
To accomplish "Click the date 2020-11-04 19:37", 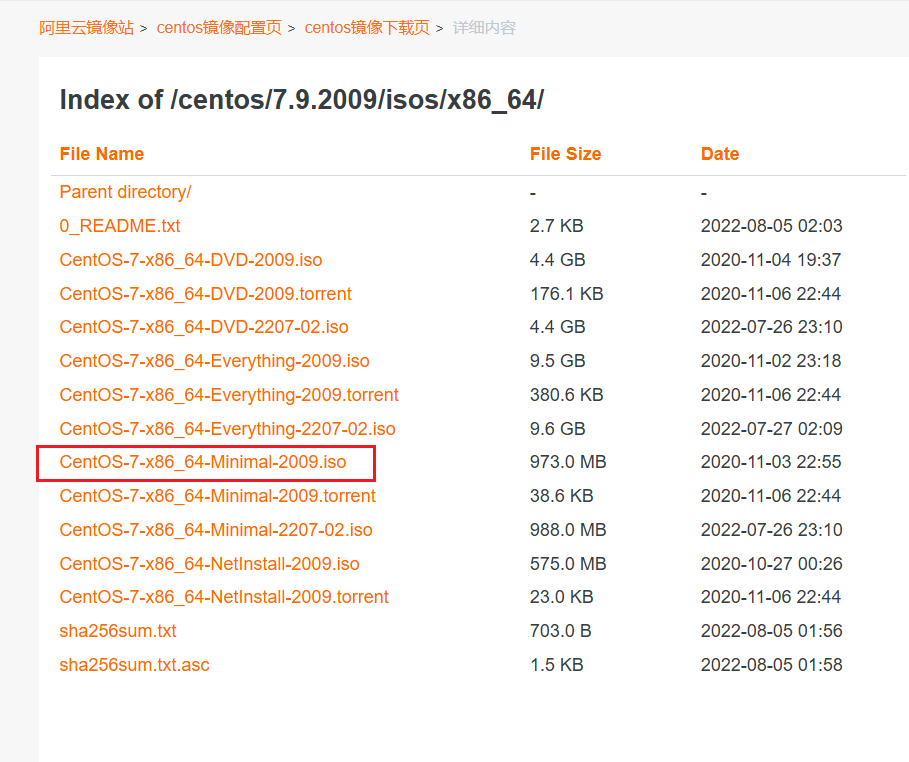I will (771, 260).
